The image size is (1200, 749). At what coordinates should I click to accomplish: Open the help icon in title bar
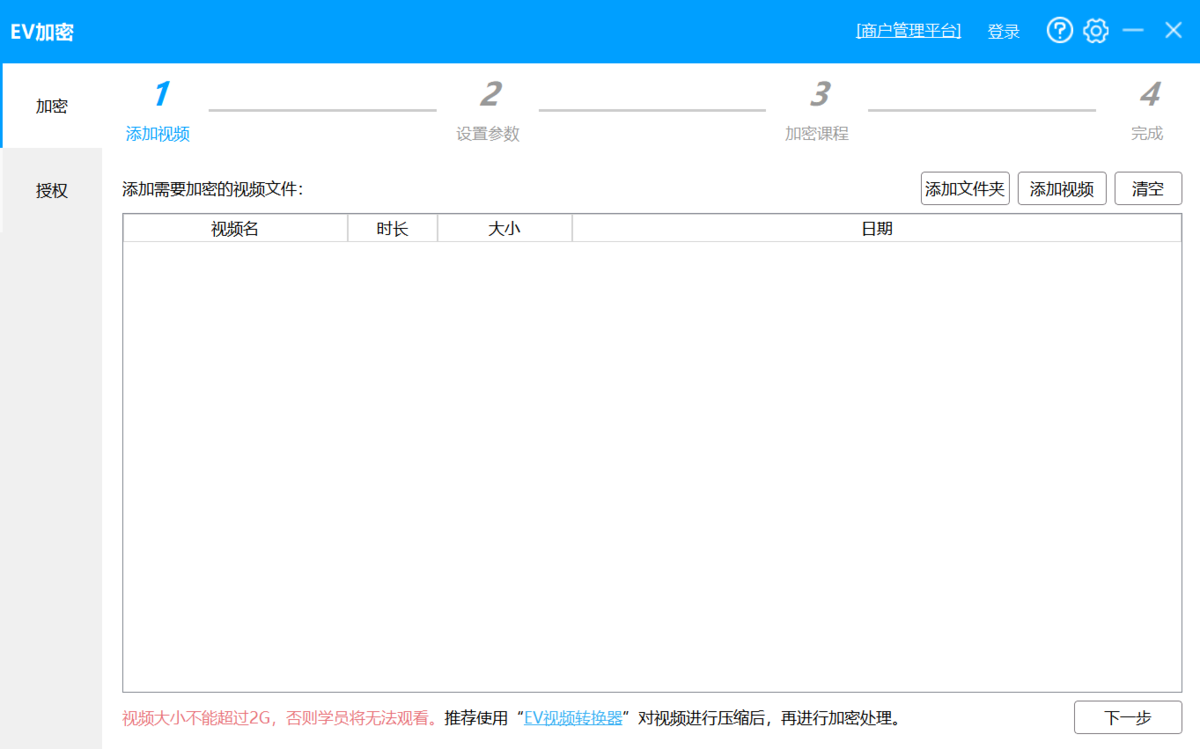(x=1059, y=30)
